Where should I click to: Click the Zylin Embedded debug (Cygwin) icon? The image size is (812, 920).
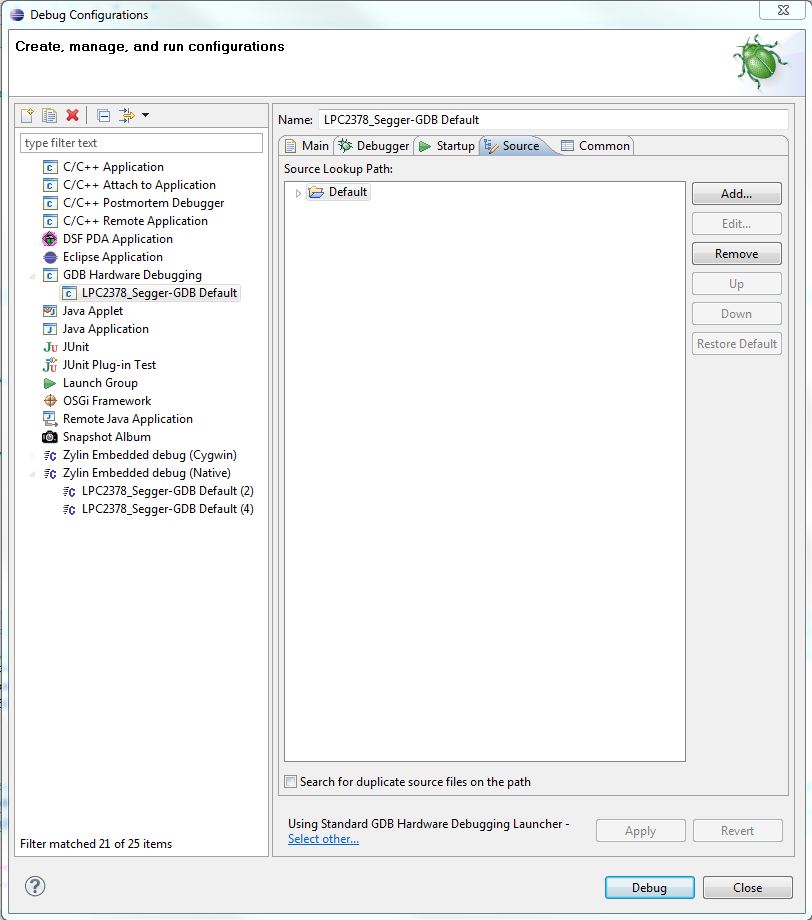click(50, 455)
